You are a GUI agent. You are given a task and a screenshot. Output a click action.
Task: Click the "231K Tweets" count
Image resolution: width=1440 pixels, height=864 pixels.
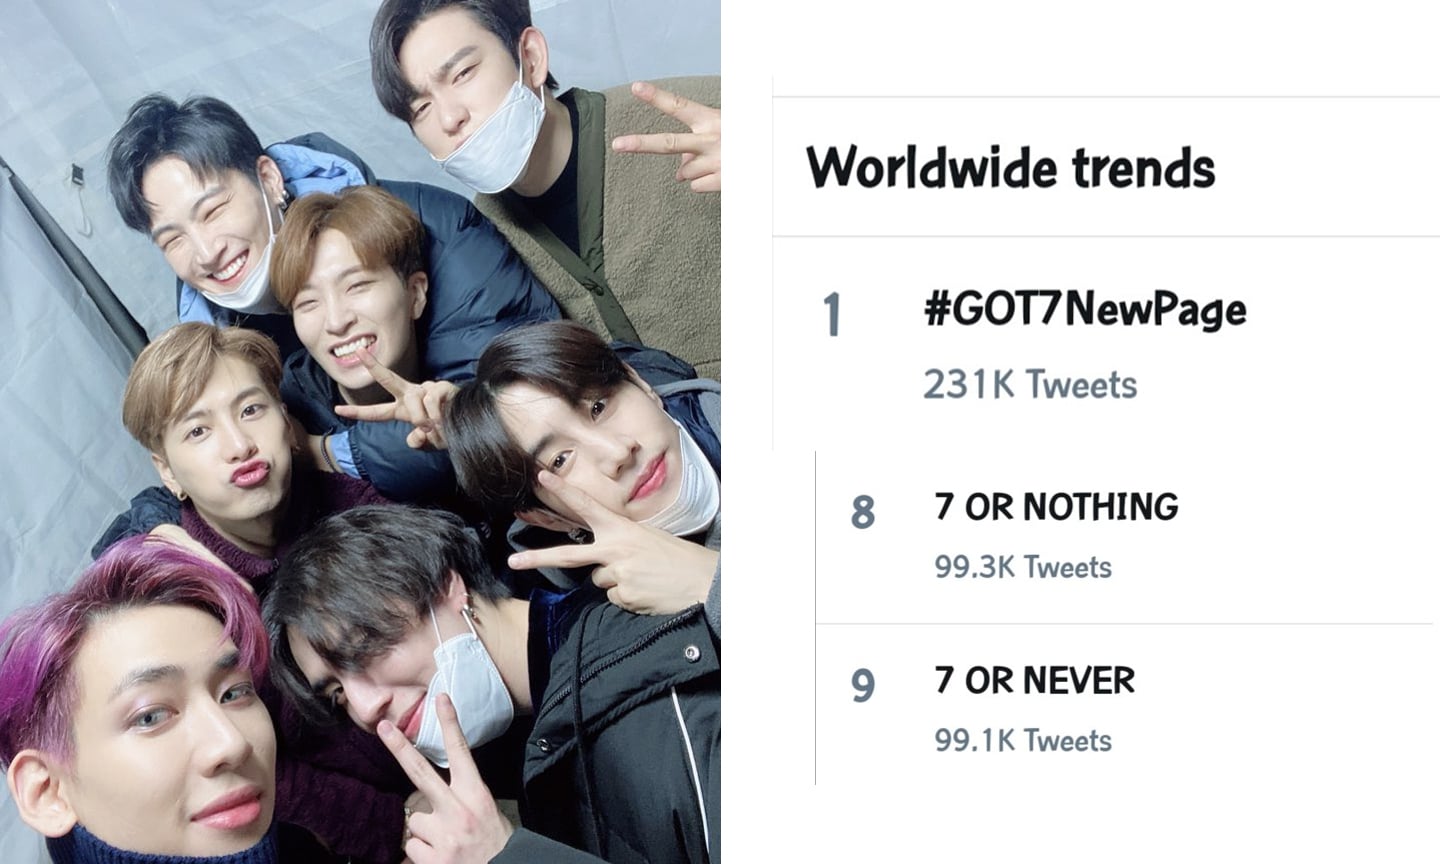[1029, 385]
